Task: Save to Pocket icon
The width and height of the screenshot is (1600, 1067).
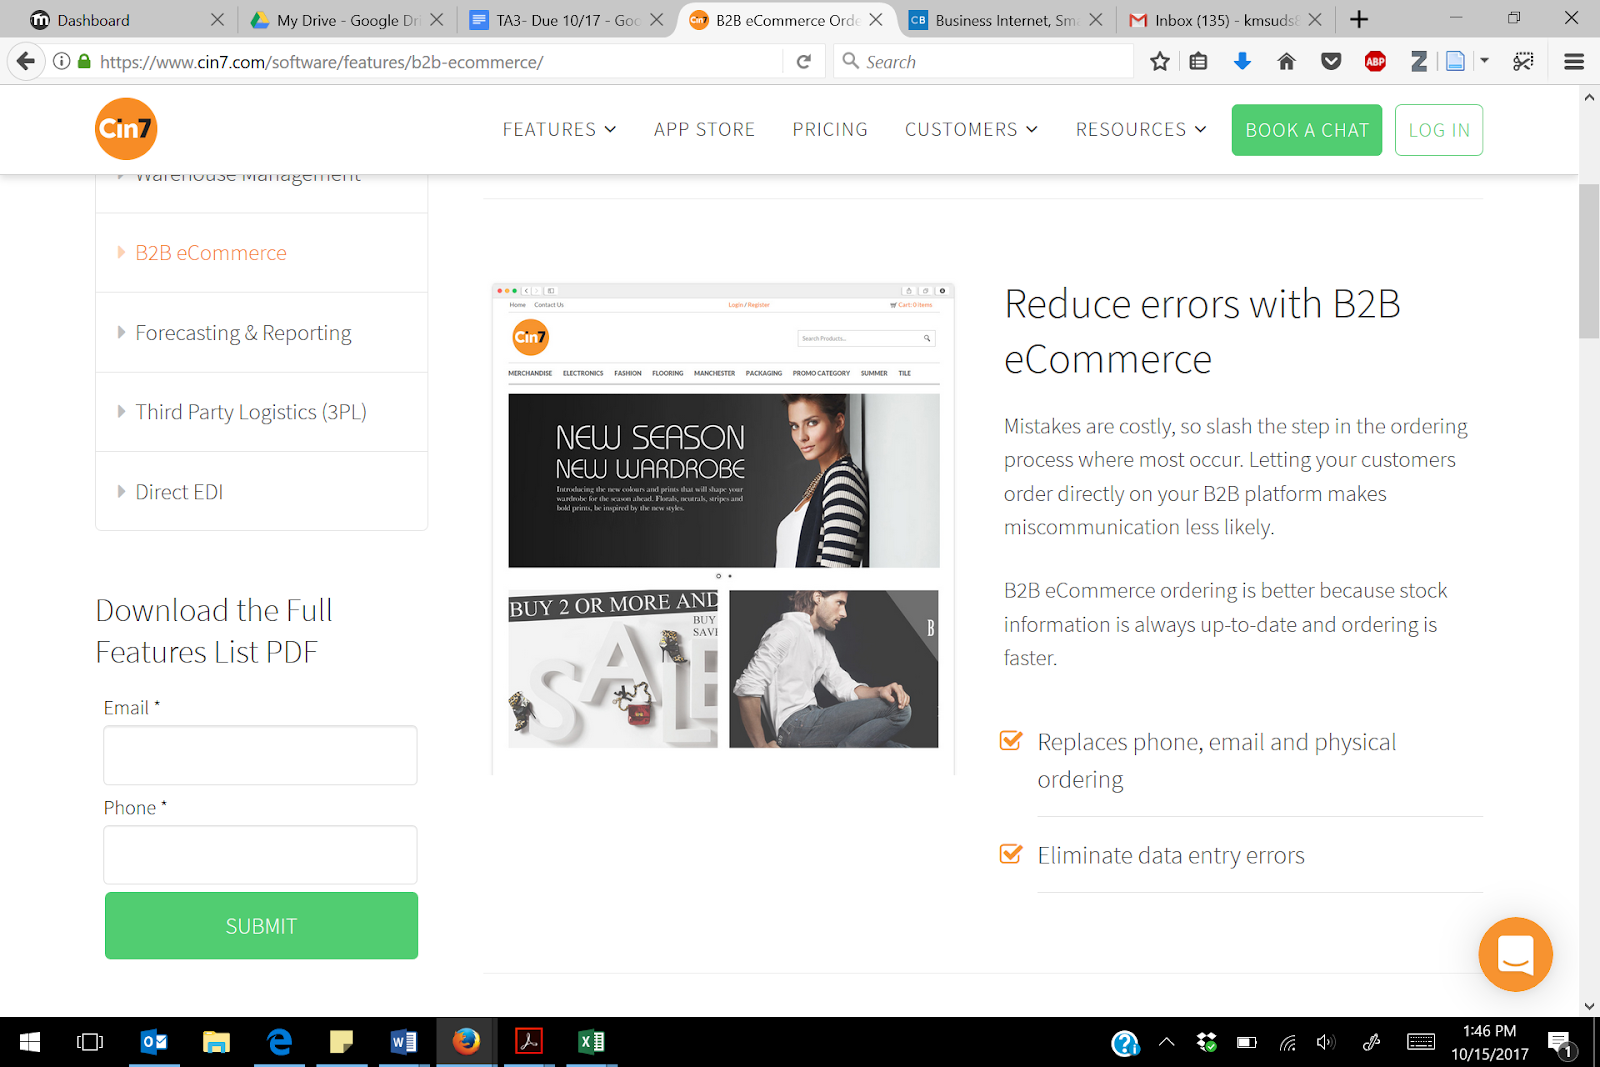Action: (x=1331, y=62)
